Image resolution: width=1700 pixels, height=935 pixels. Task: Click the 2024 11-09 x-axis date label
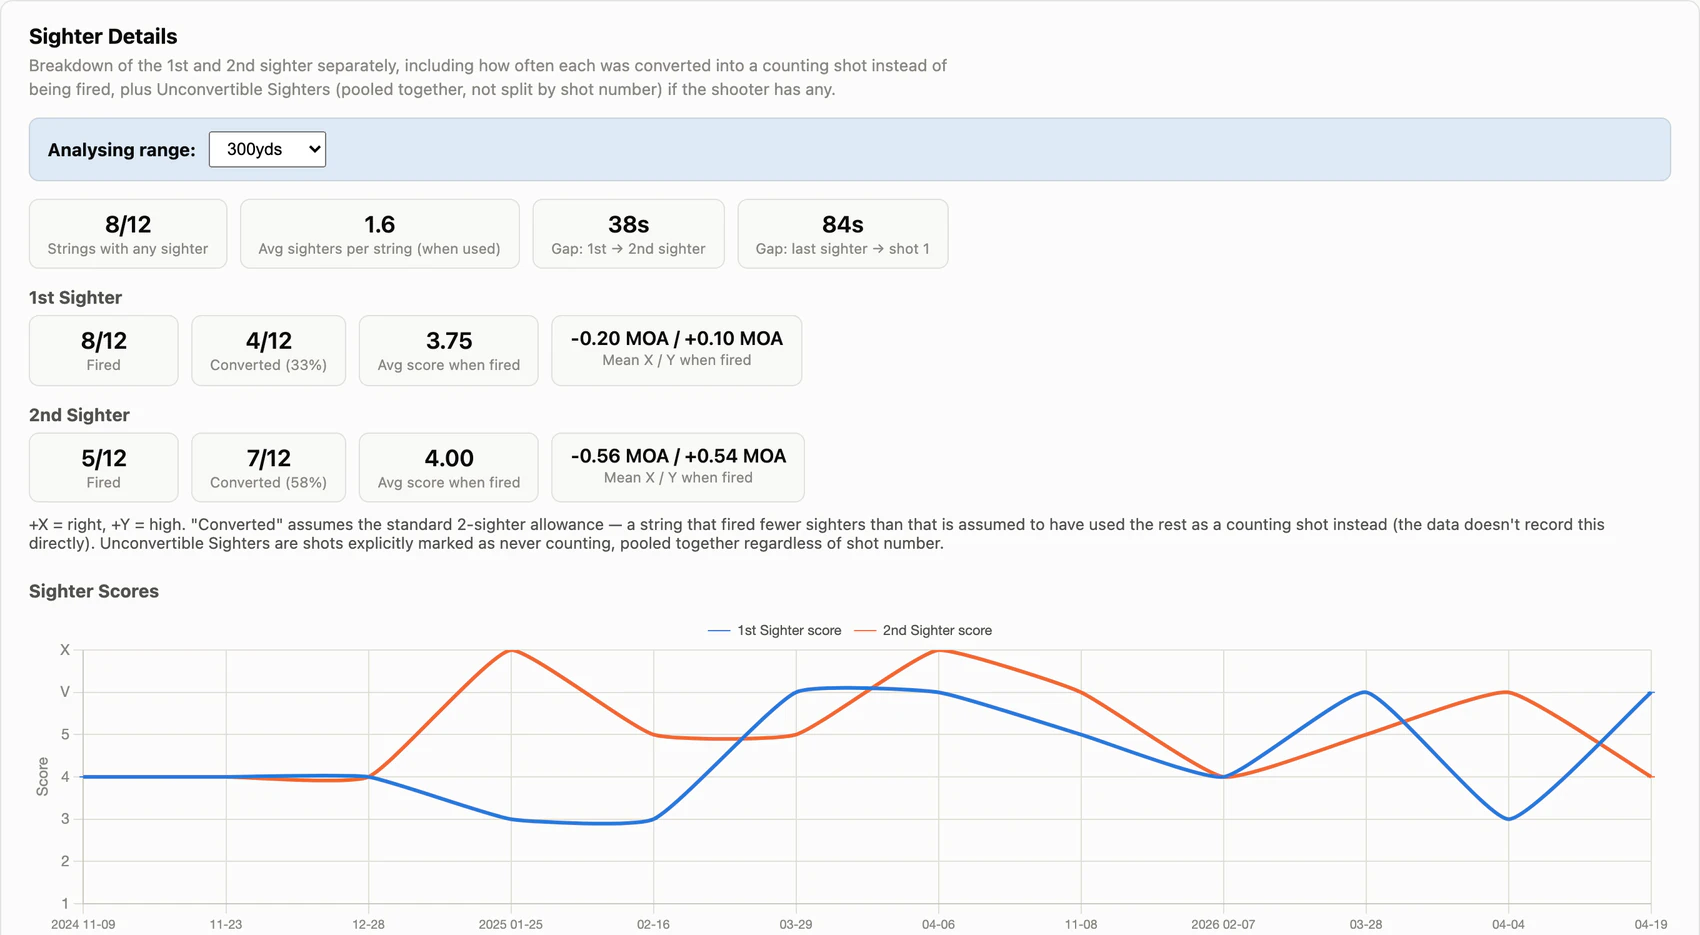click(x=83, y=924)
